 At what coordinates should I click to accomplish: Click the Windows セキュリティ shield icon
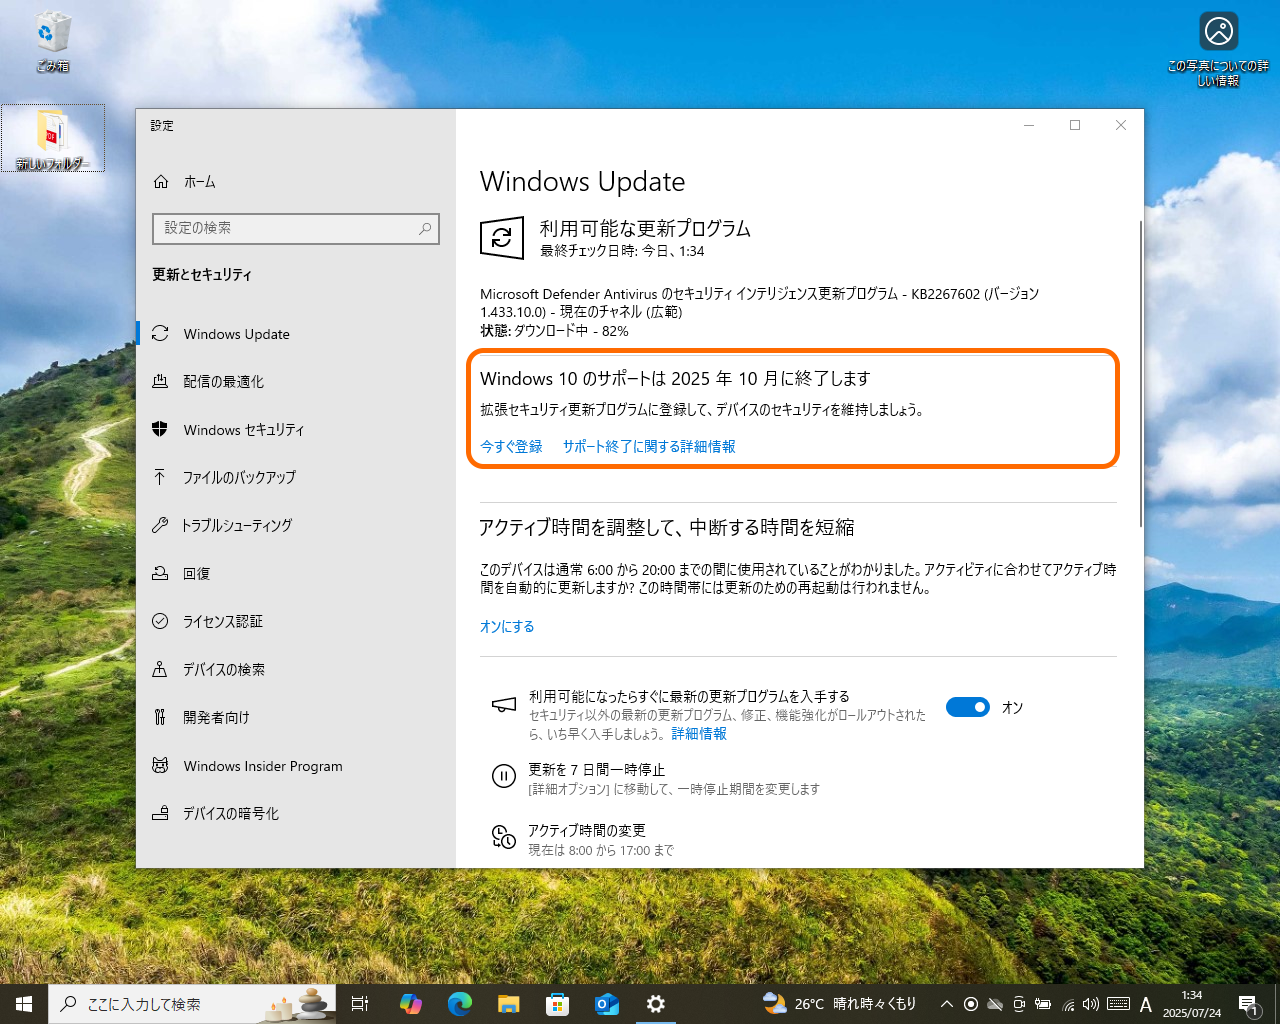coord(161,429)
